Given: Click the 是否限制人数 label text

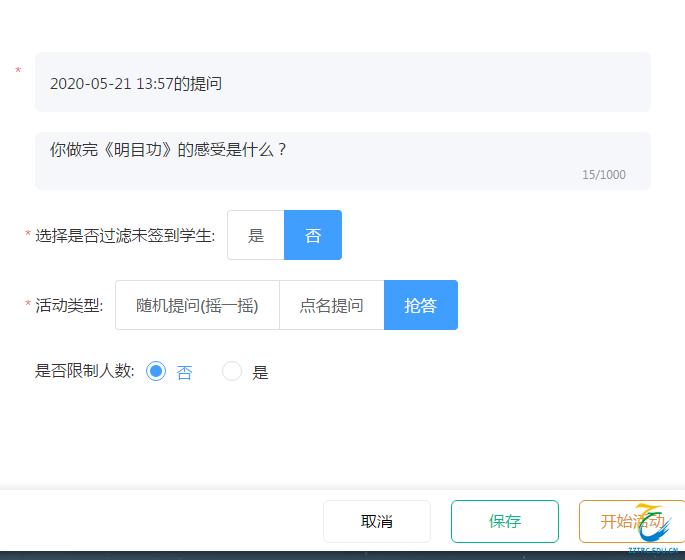Looking at the screenshot, I should tap(84, 371).
